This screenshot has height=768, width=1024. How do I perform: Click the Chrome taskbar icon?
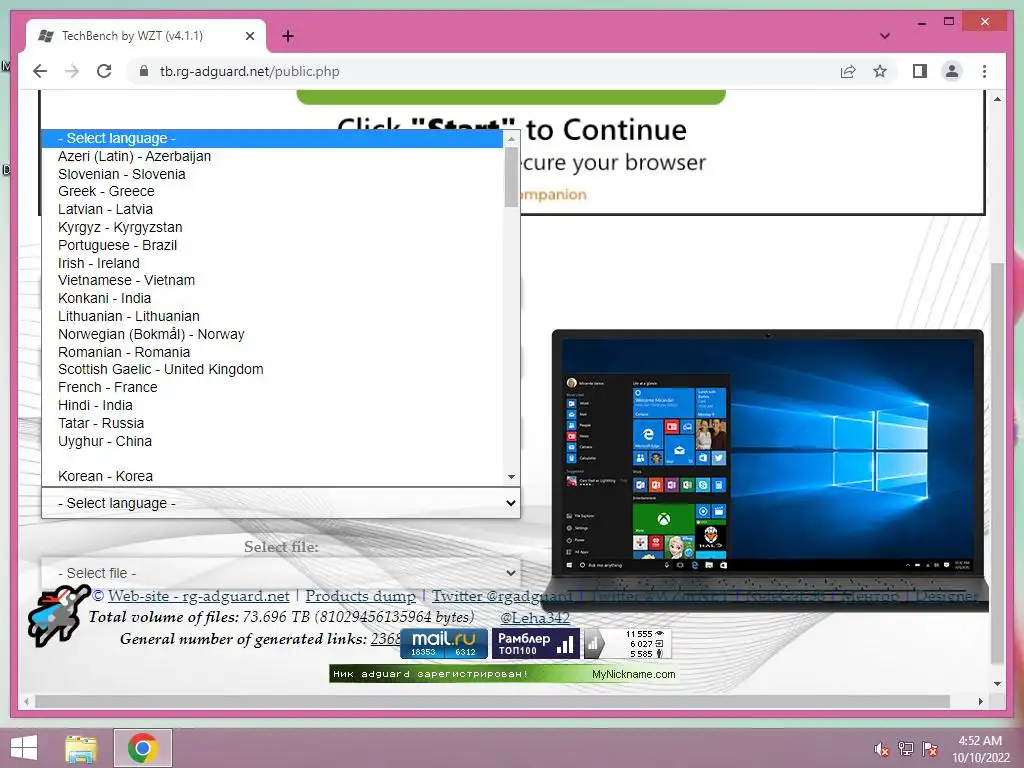pyautogui.click(x=143, y=748)
